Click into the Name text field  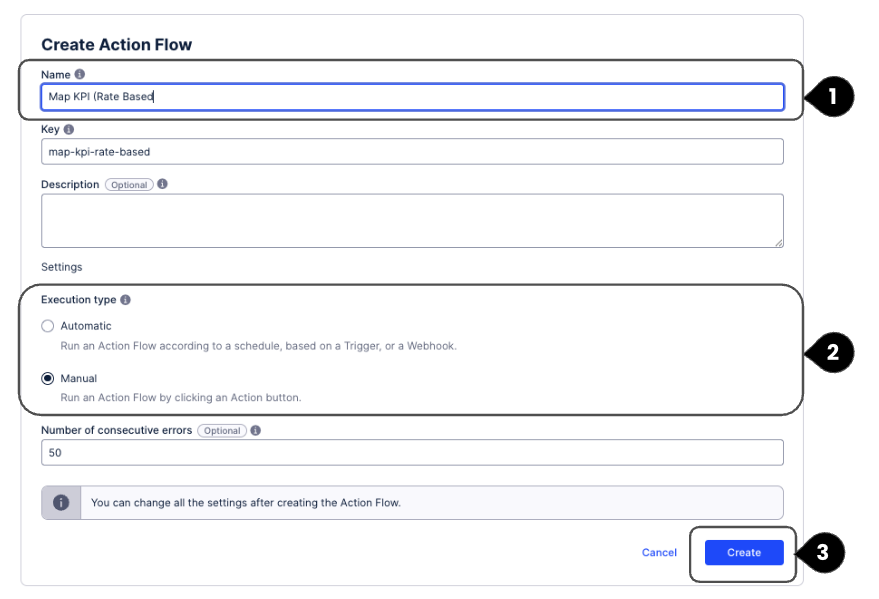(411, 96)
